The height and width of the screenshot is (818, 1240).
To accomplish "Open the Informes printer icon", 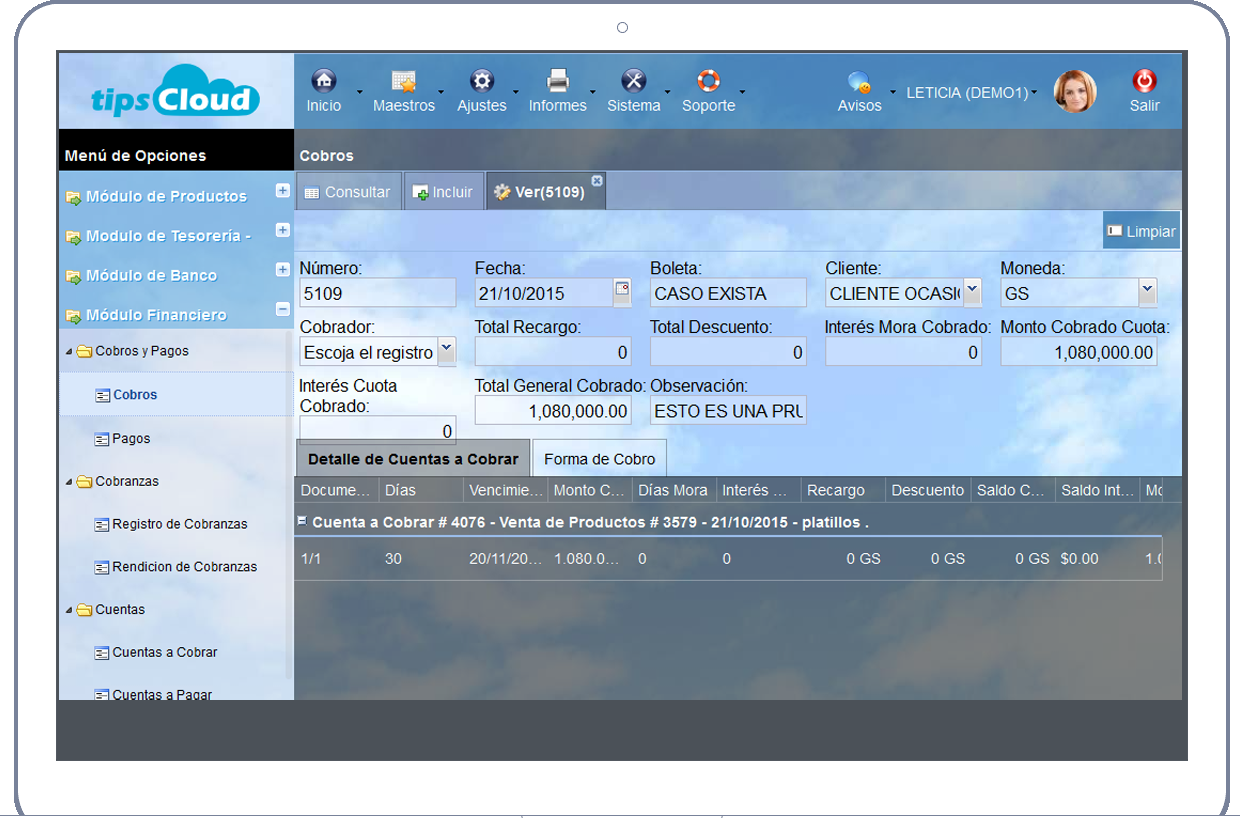I will (x=557, y=82).
